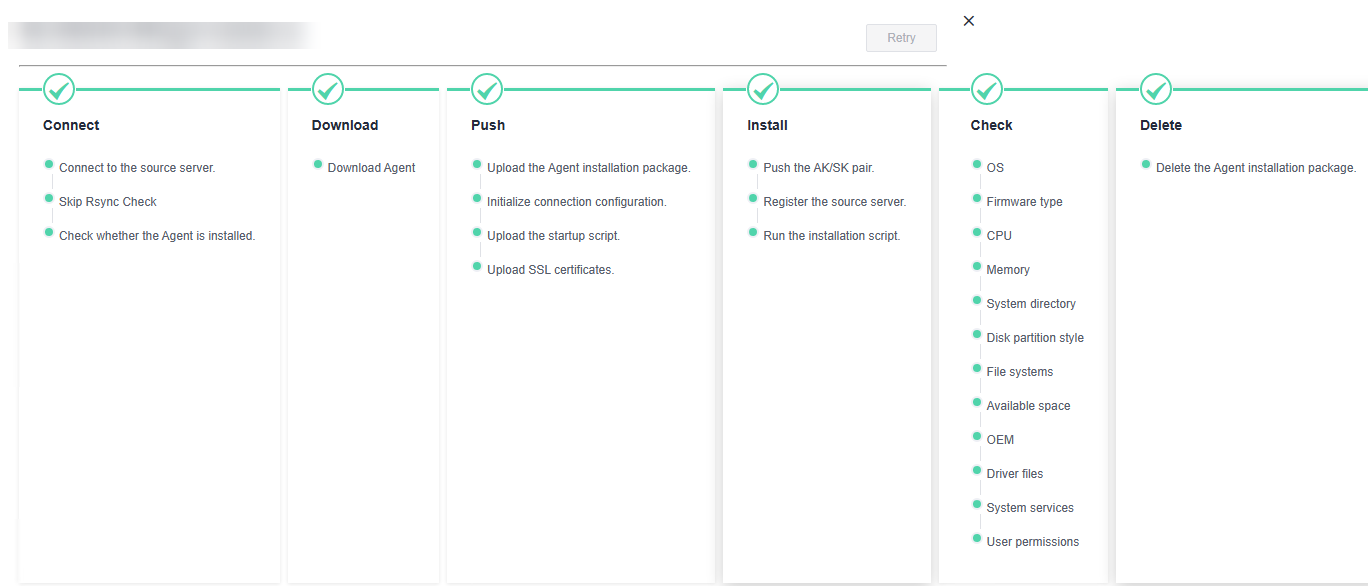Click 'Delete the Agent installation package.' item
Screen dimensions: 1368x586
pyautogui.click(x=1255, y=168)
